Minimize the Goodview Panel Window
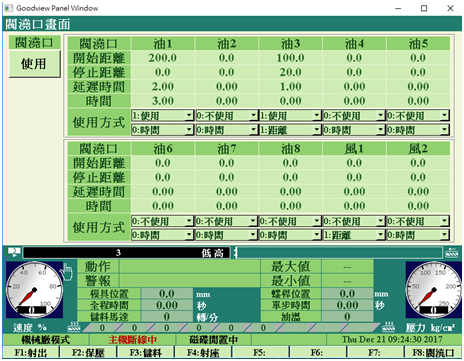The image size is (464, 361). (398, 8)
